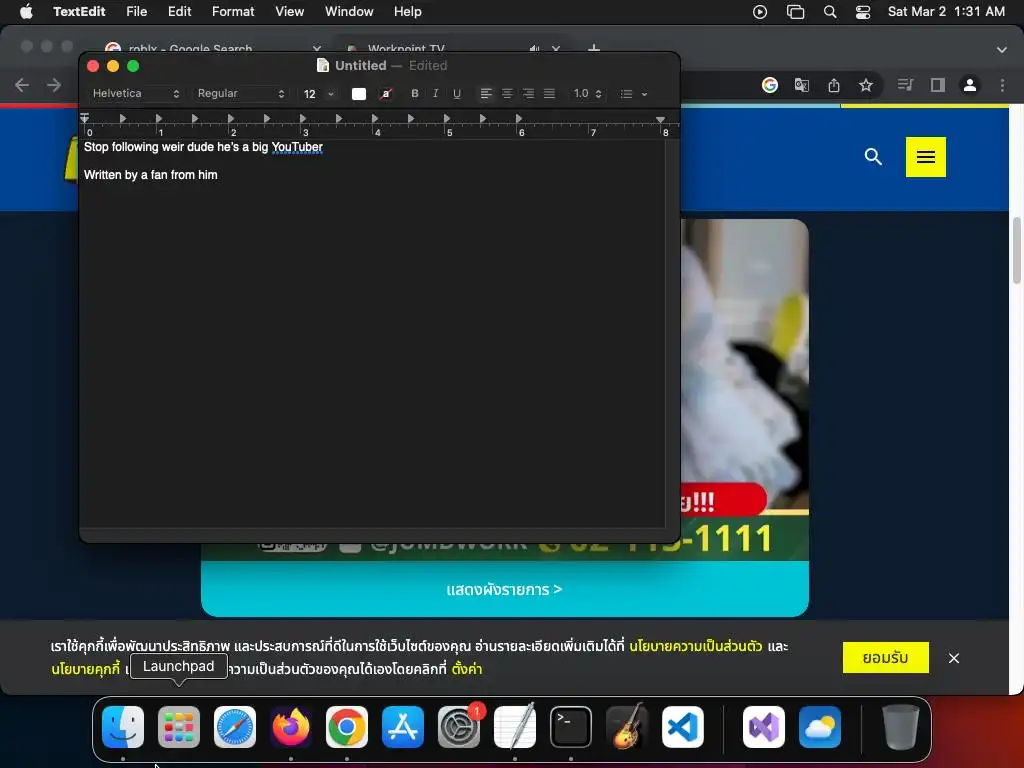Open Finder from the Dock

(x=123, y=727)
